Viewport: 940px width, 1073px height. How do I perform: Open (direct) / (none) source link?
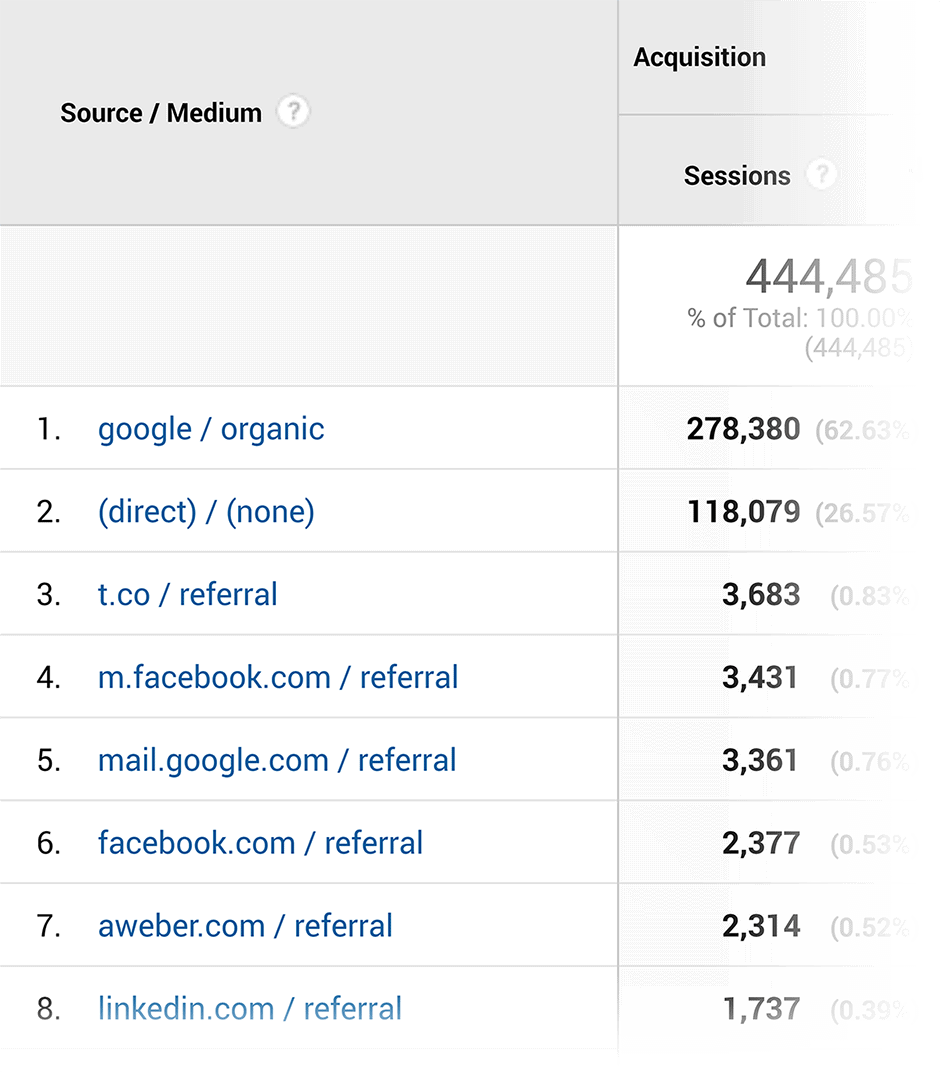click(206, 512)
